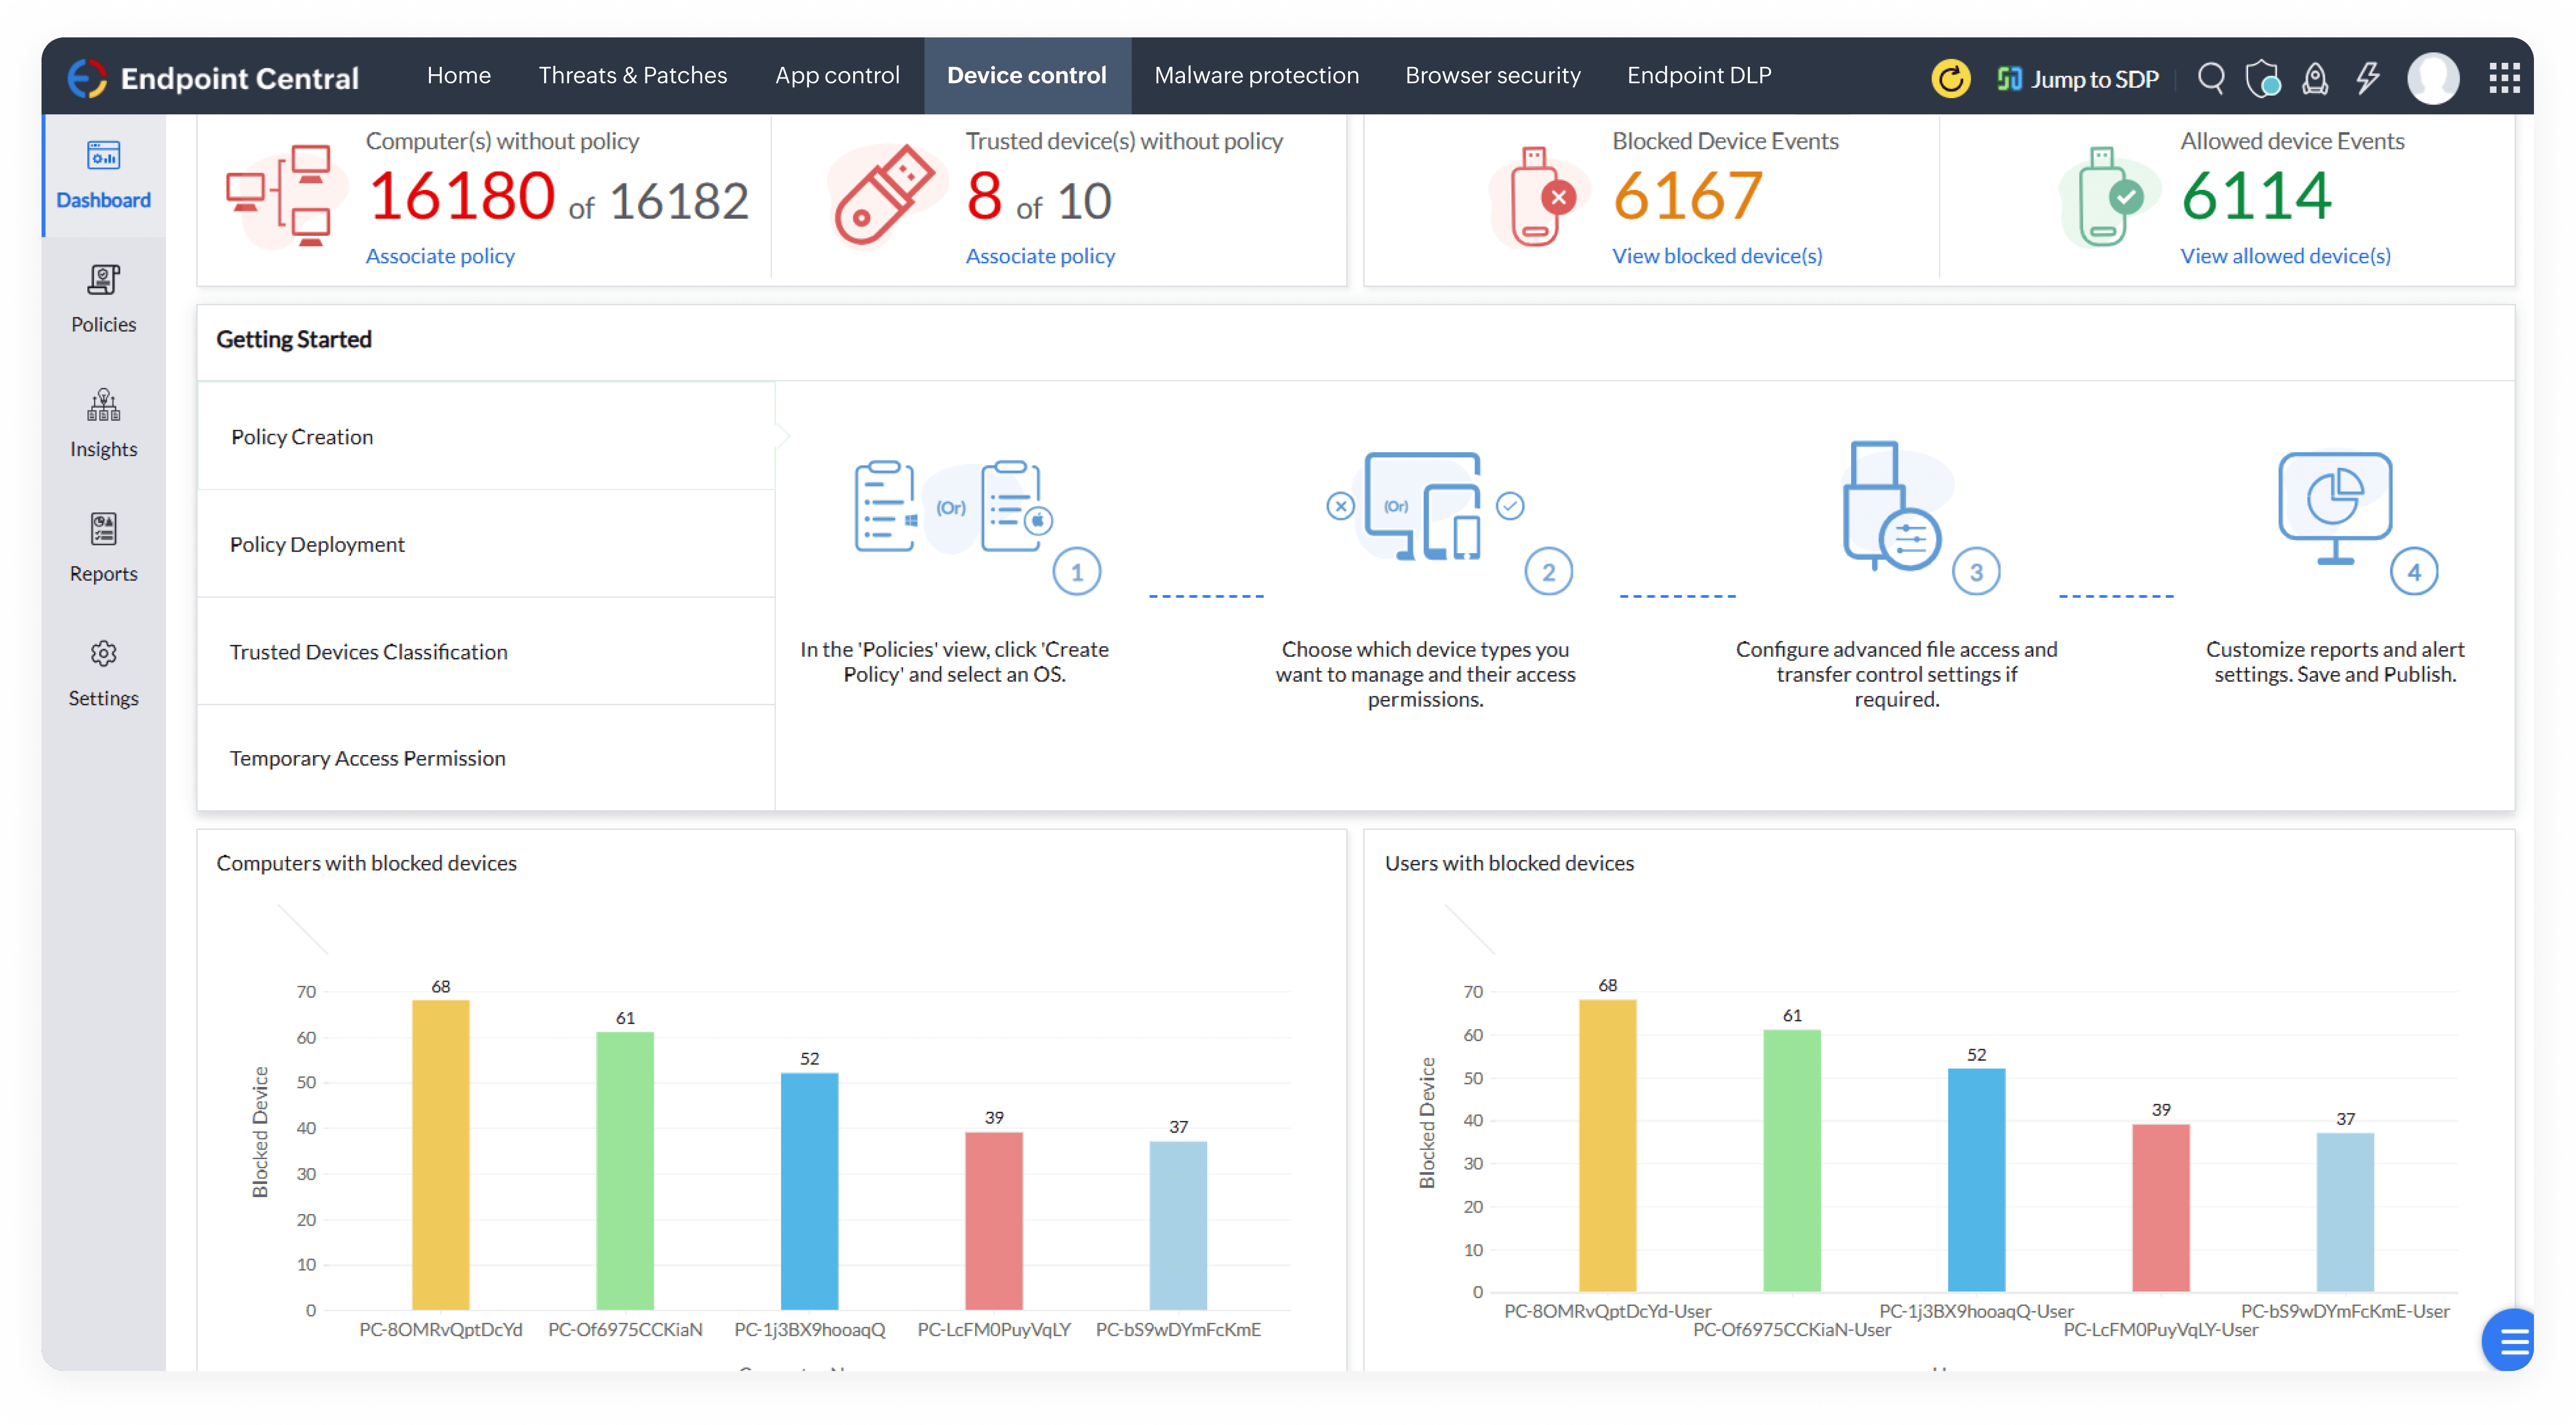The image size is (2576, 1425).
Task: Click the lightning bolt quick actions icon
Action: tap(2368, 78)
